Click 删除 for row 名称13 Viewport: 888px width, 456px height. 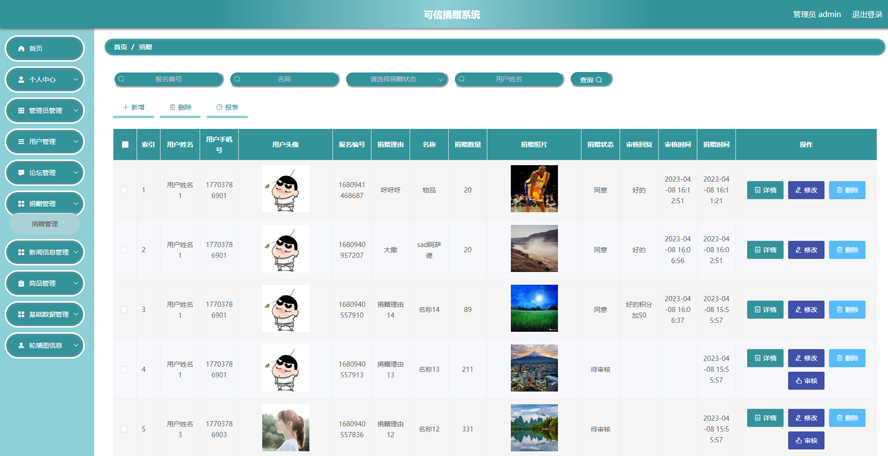847,358
